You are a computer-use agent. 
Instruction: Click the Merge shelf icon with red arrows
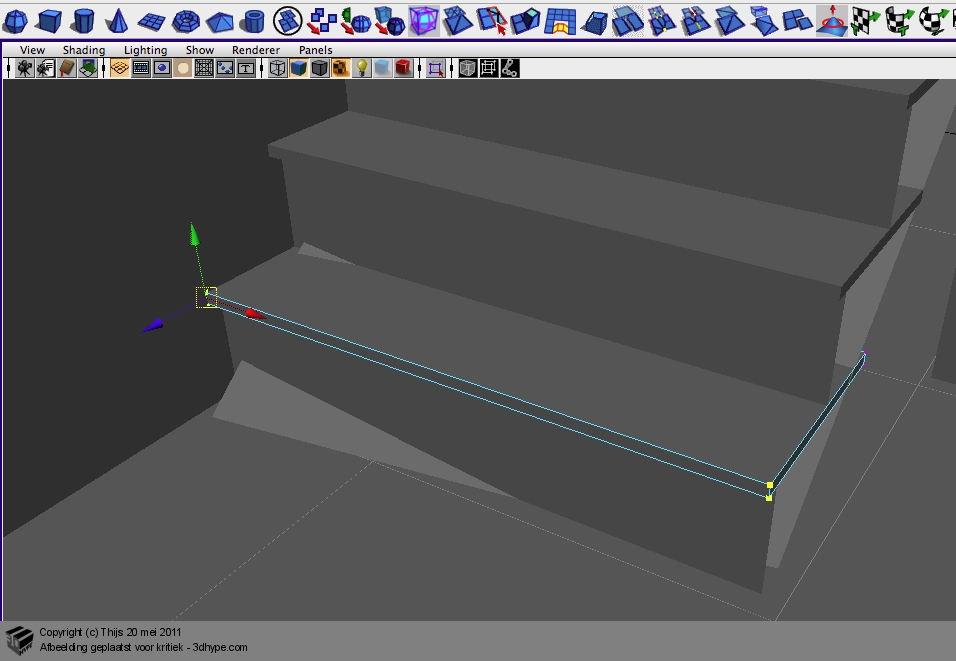click(x=695, y=21)
